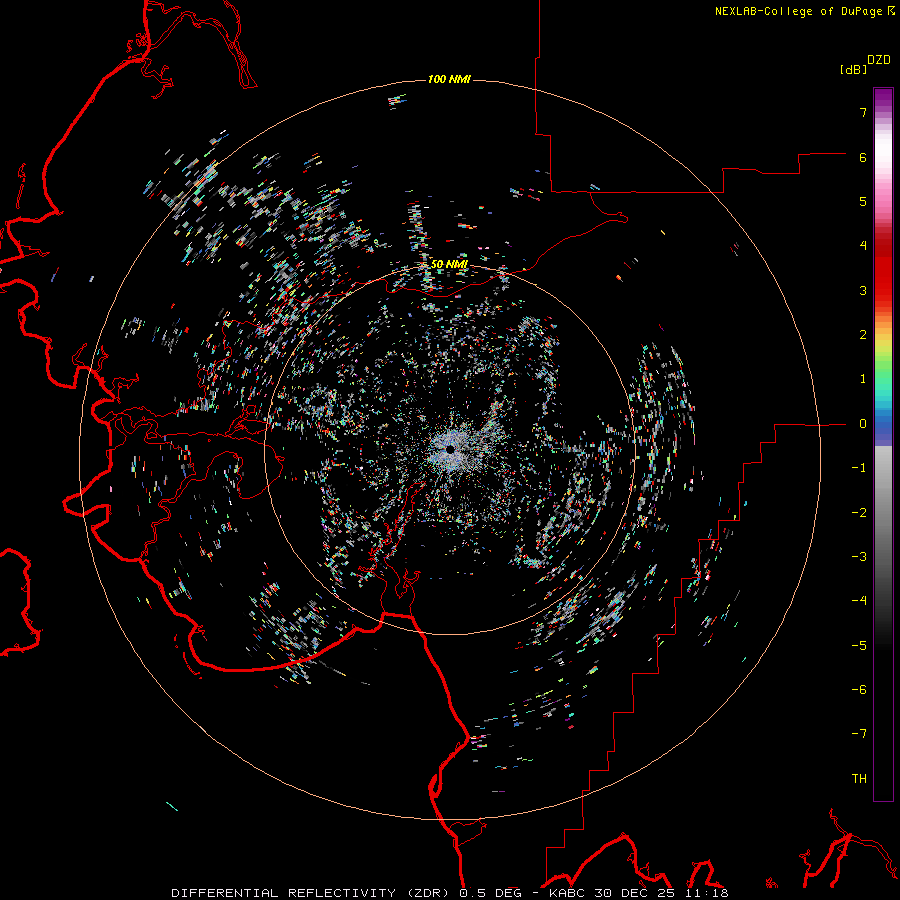The height and width of the screenshot is (900, 900).
Task: Click the -3 value on the dB scale
Action: 859,557
